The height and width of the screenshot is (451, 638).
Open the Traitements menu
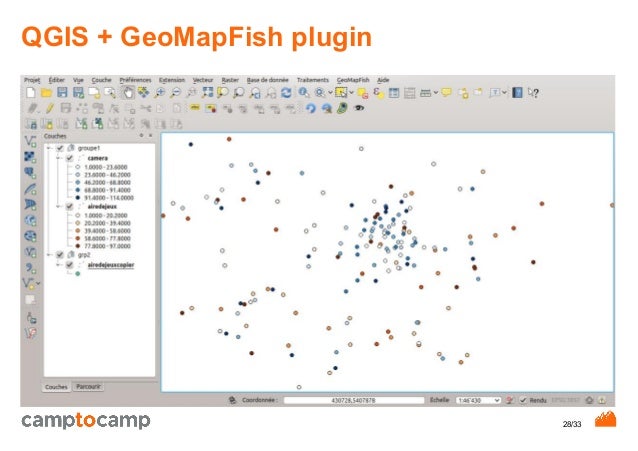312,80
